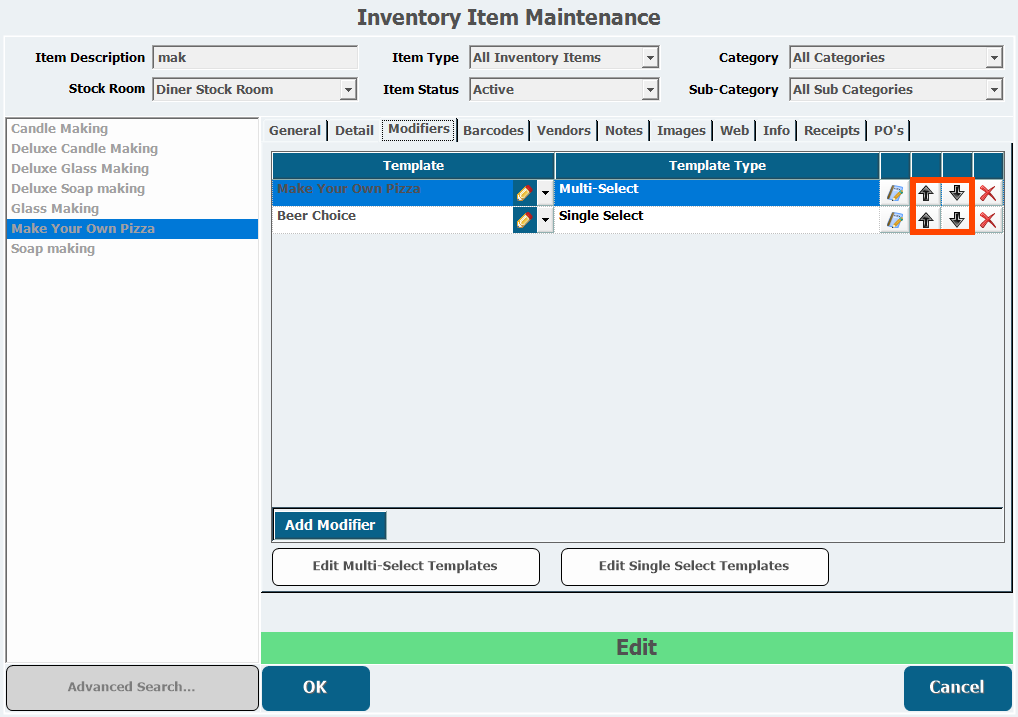Move Make Your Own Pizza modifier down
Screen dimensions: 1018x717
957,193
